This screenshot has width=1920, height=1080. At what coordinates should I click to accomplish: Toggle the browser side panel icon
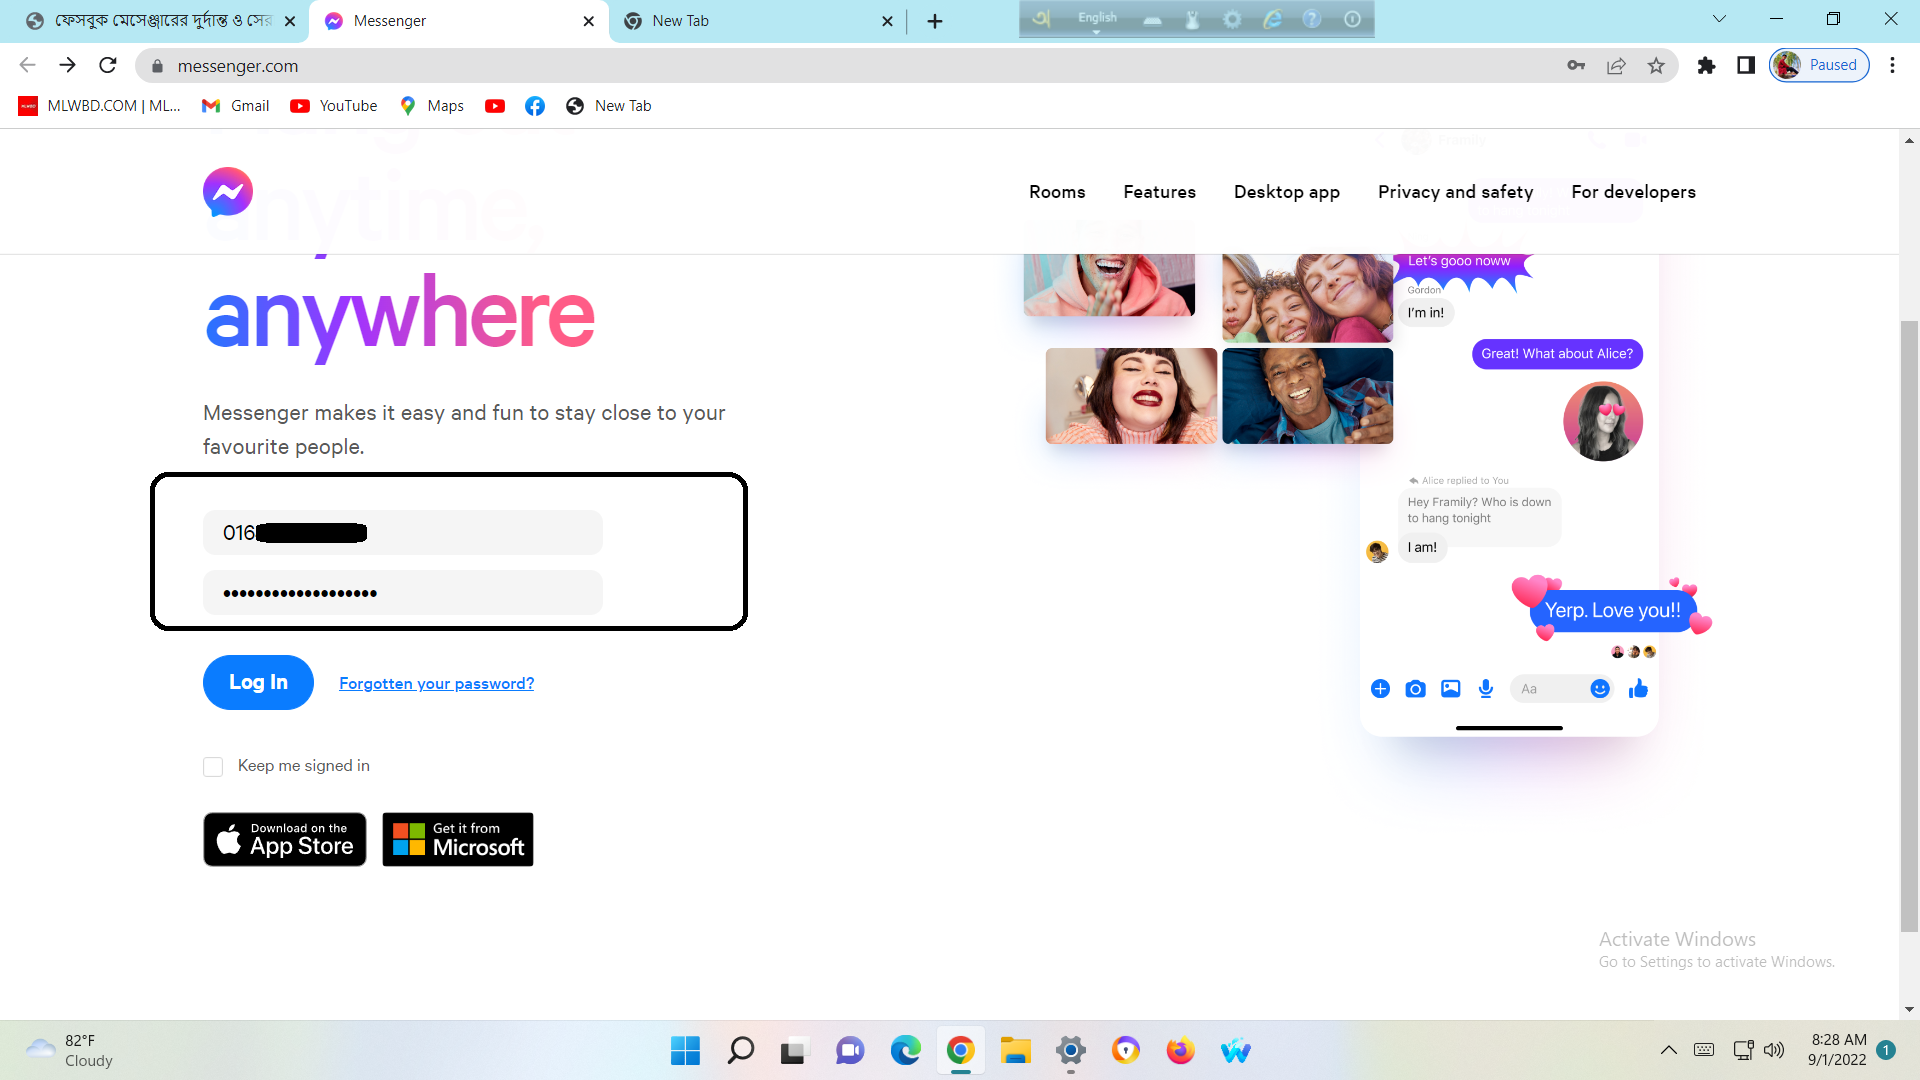pyautogui.click(x=1746, y=66)
